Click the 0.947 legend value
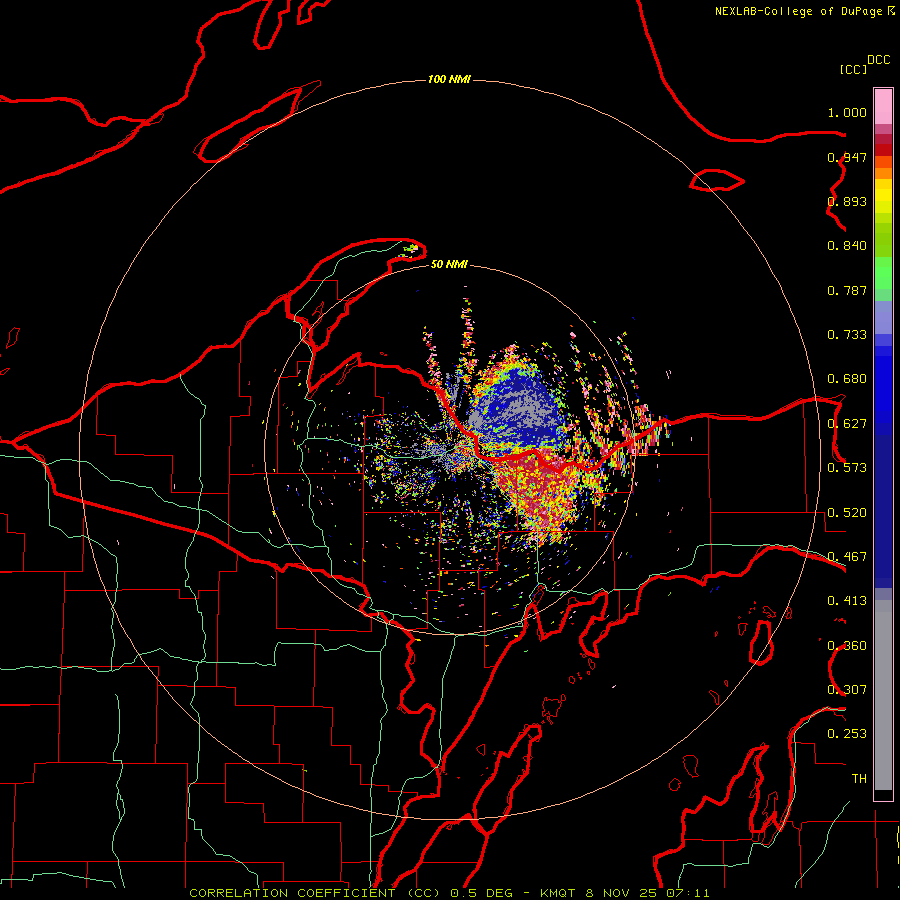The width and height of the screenshot is (900, 900). point(847,157)
